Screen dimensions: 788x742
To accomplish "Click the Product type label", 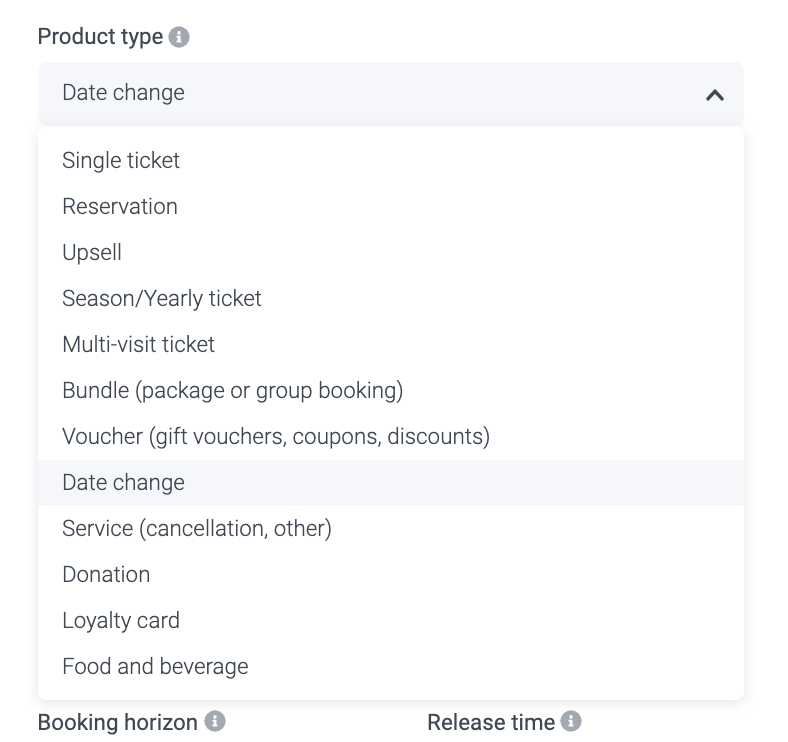I will (x=100, y=37).
